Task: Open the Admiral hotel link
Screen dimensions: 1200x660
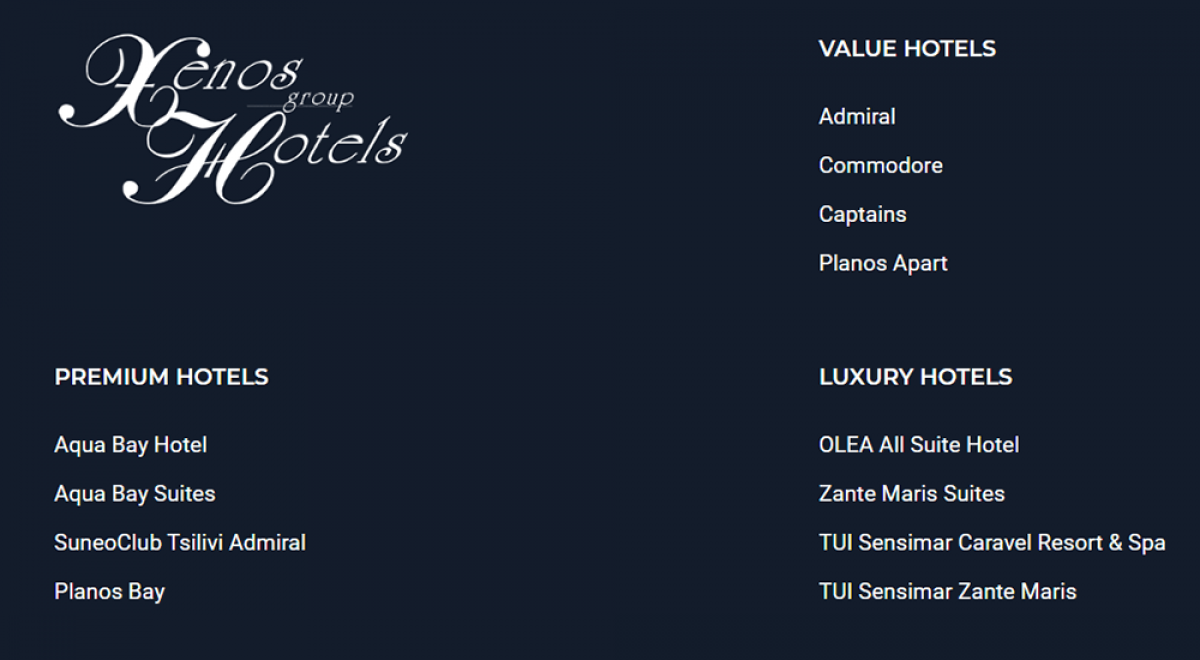Action: (857, 117)
